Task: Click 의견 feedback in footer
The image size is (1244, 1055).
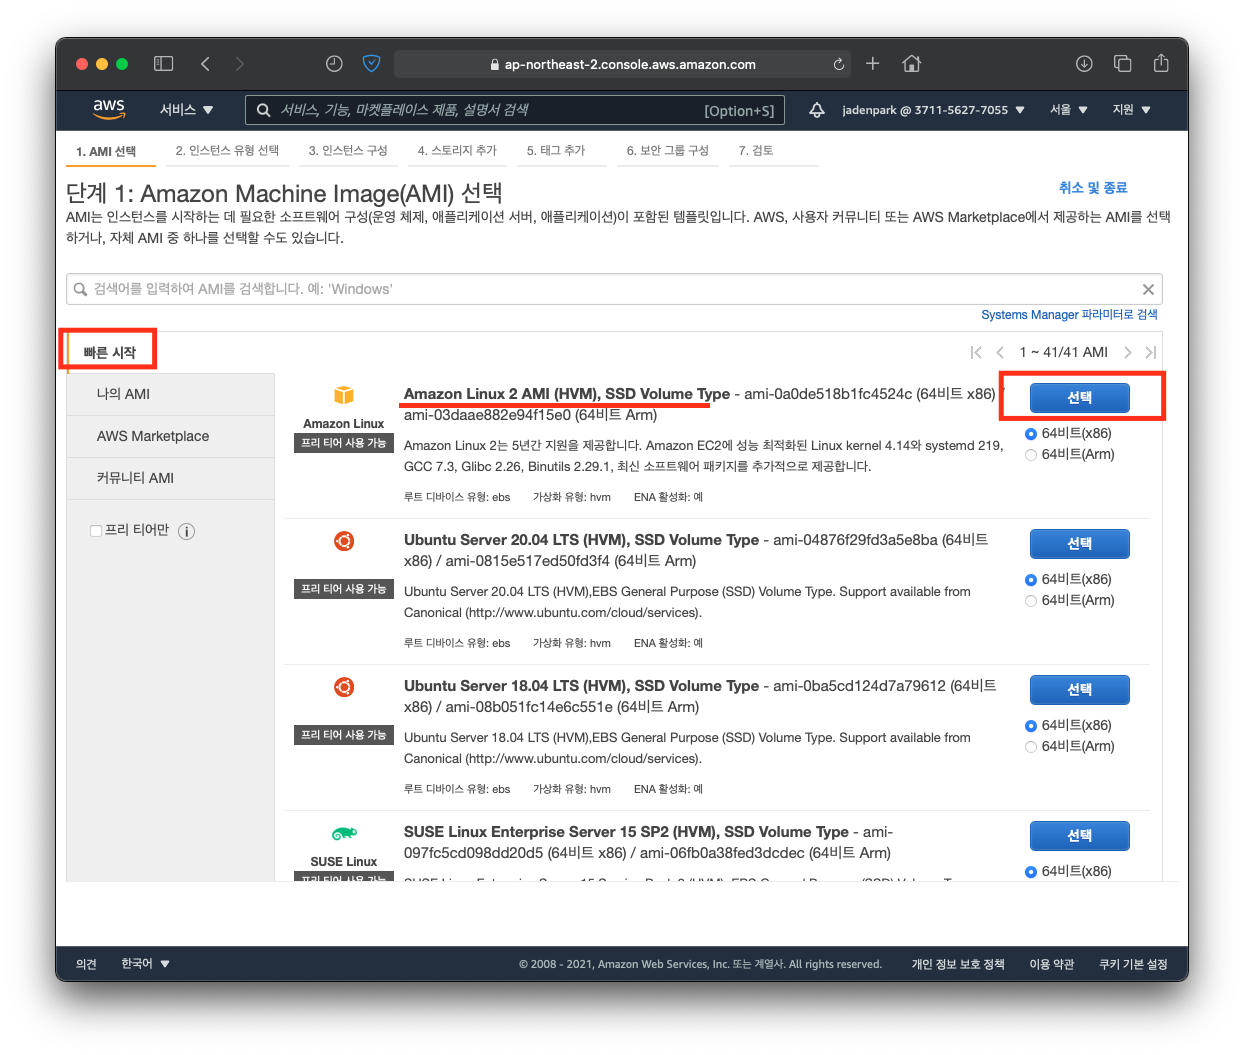Action: [x=86, y=964]
